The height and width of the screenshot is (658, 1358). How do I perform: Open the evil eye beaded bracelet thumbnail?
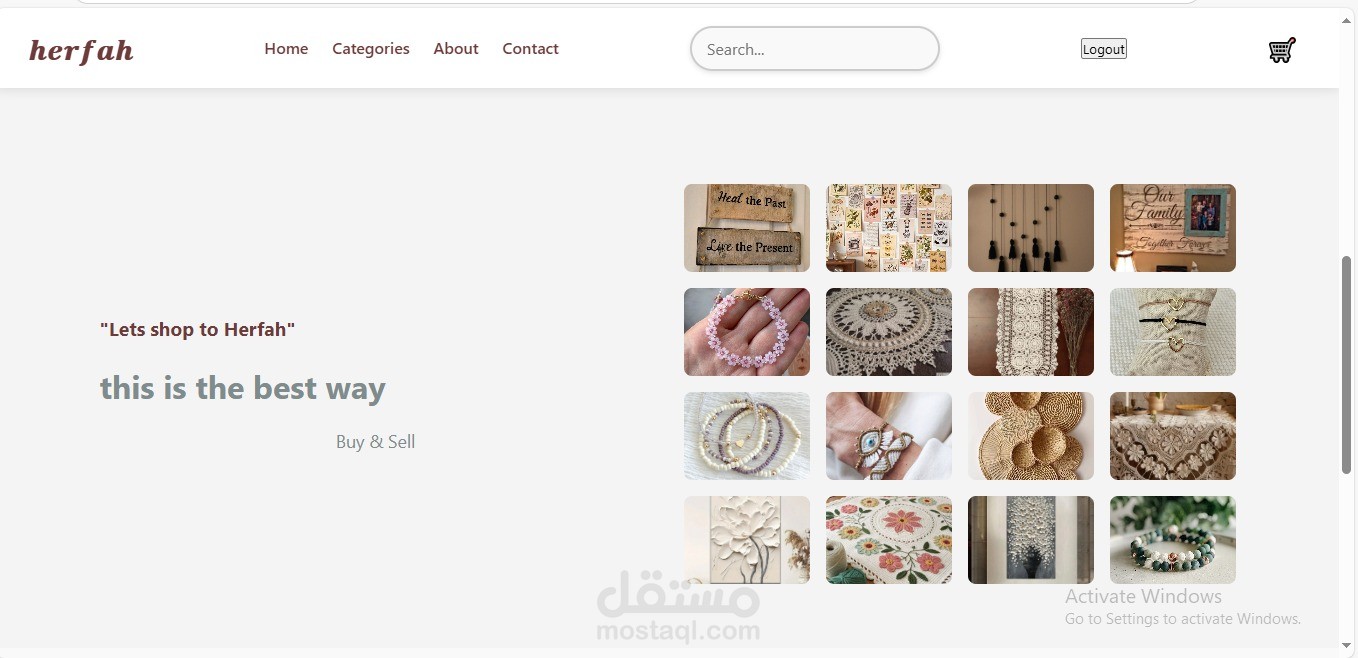click(x=889, y=436)
